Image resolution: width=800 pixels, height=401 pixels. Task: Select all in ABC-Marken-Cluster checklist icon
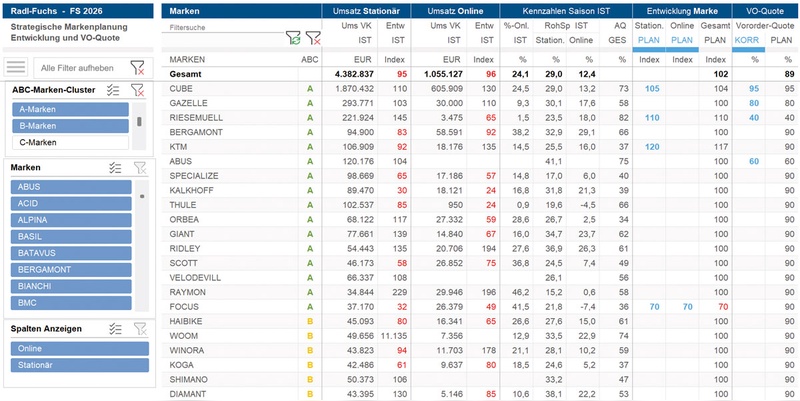point(113,90)
